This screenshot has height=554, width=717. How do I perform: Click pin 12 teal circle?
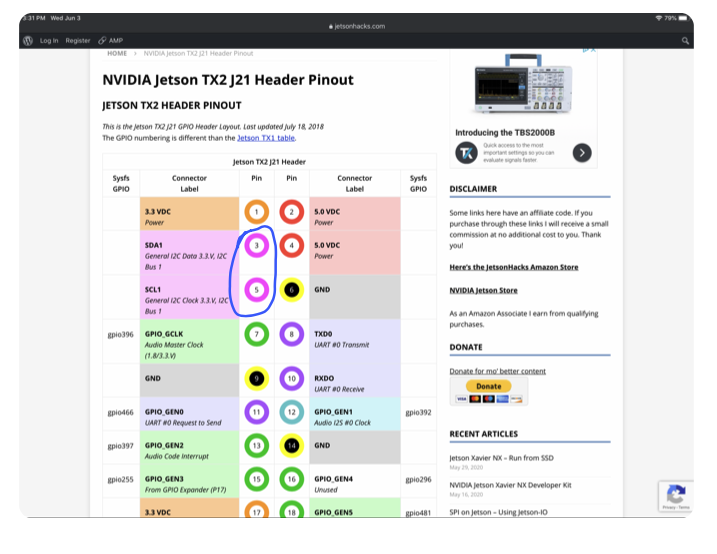pos(292,412)
